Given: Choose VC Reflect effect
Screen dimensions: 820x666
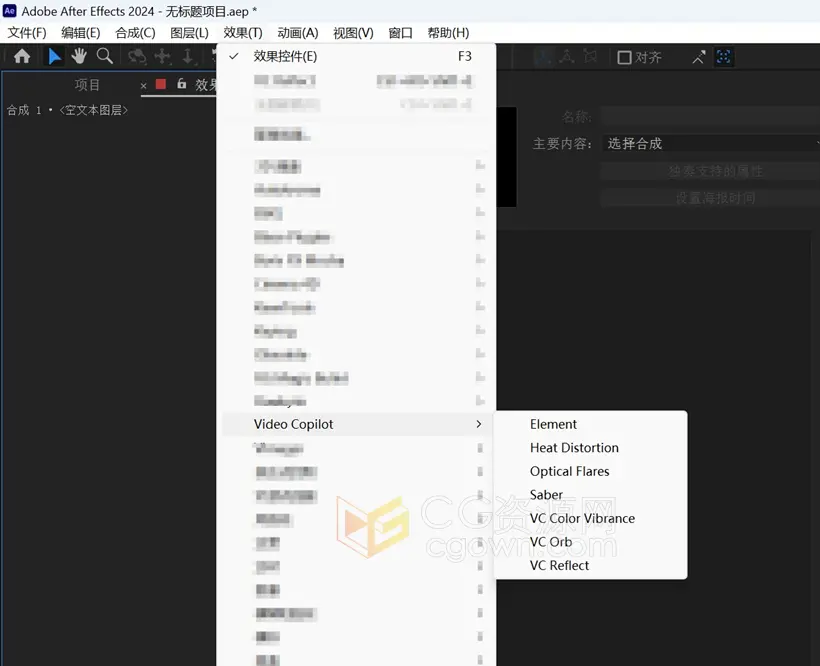Looking at the screenshot, I should (x=559, y=565).
